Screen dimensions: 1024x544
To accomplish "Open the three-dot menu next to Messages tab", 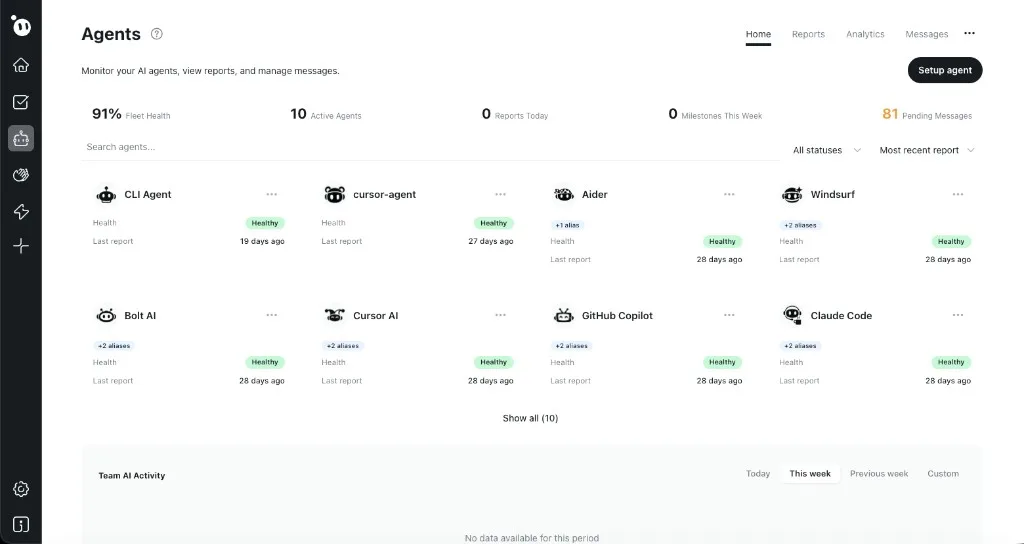I will tap(969, 33).
